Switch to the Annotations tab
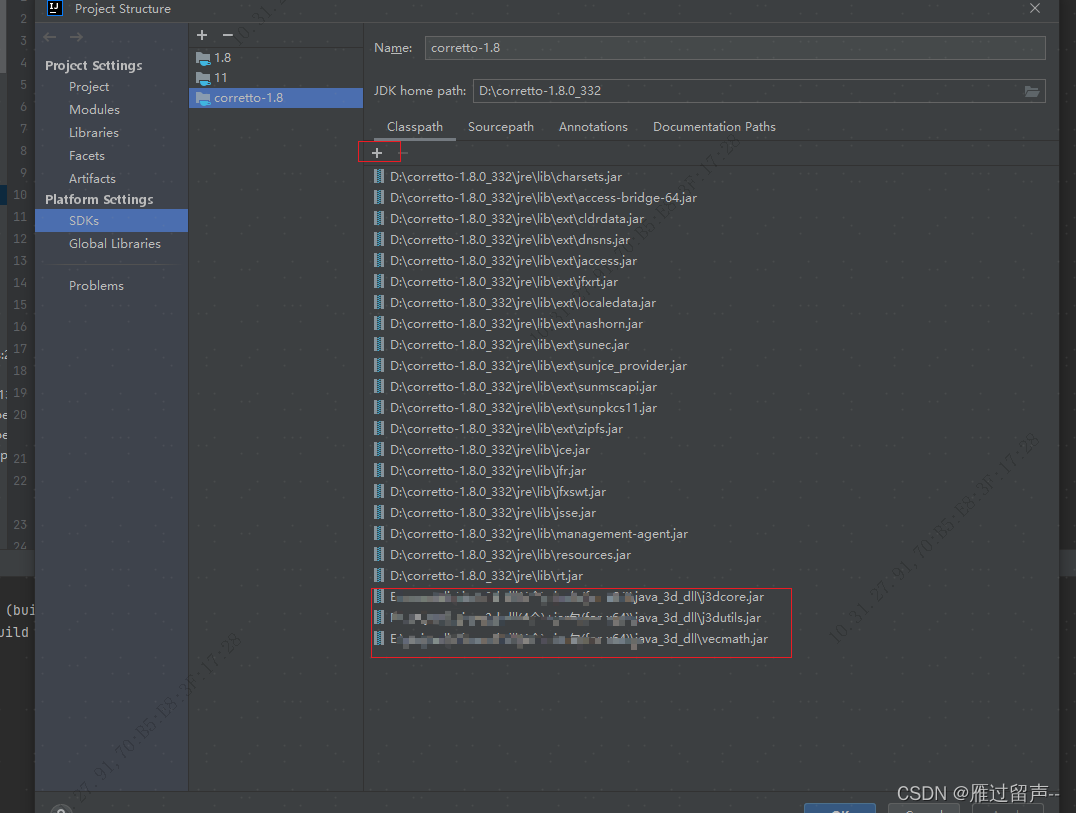Screen dimensions: 1076x813 click(x=593, y=127)
